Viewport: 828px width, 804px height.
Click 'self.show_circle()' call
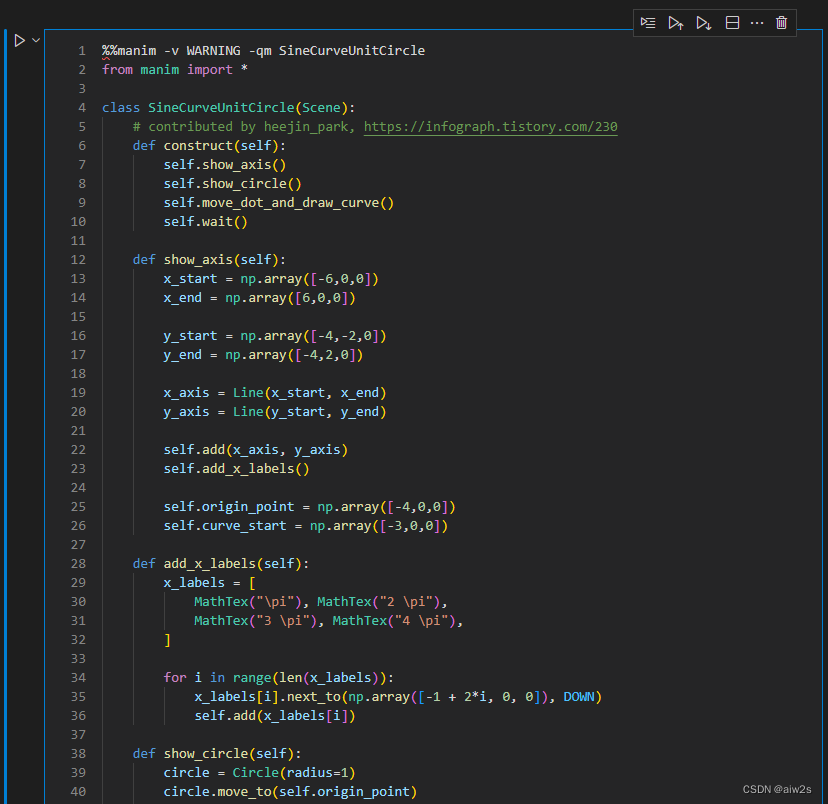point(232,184)
